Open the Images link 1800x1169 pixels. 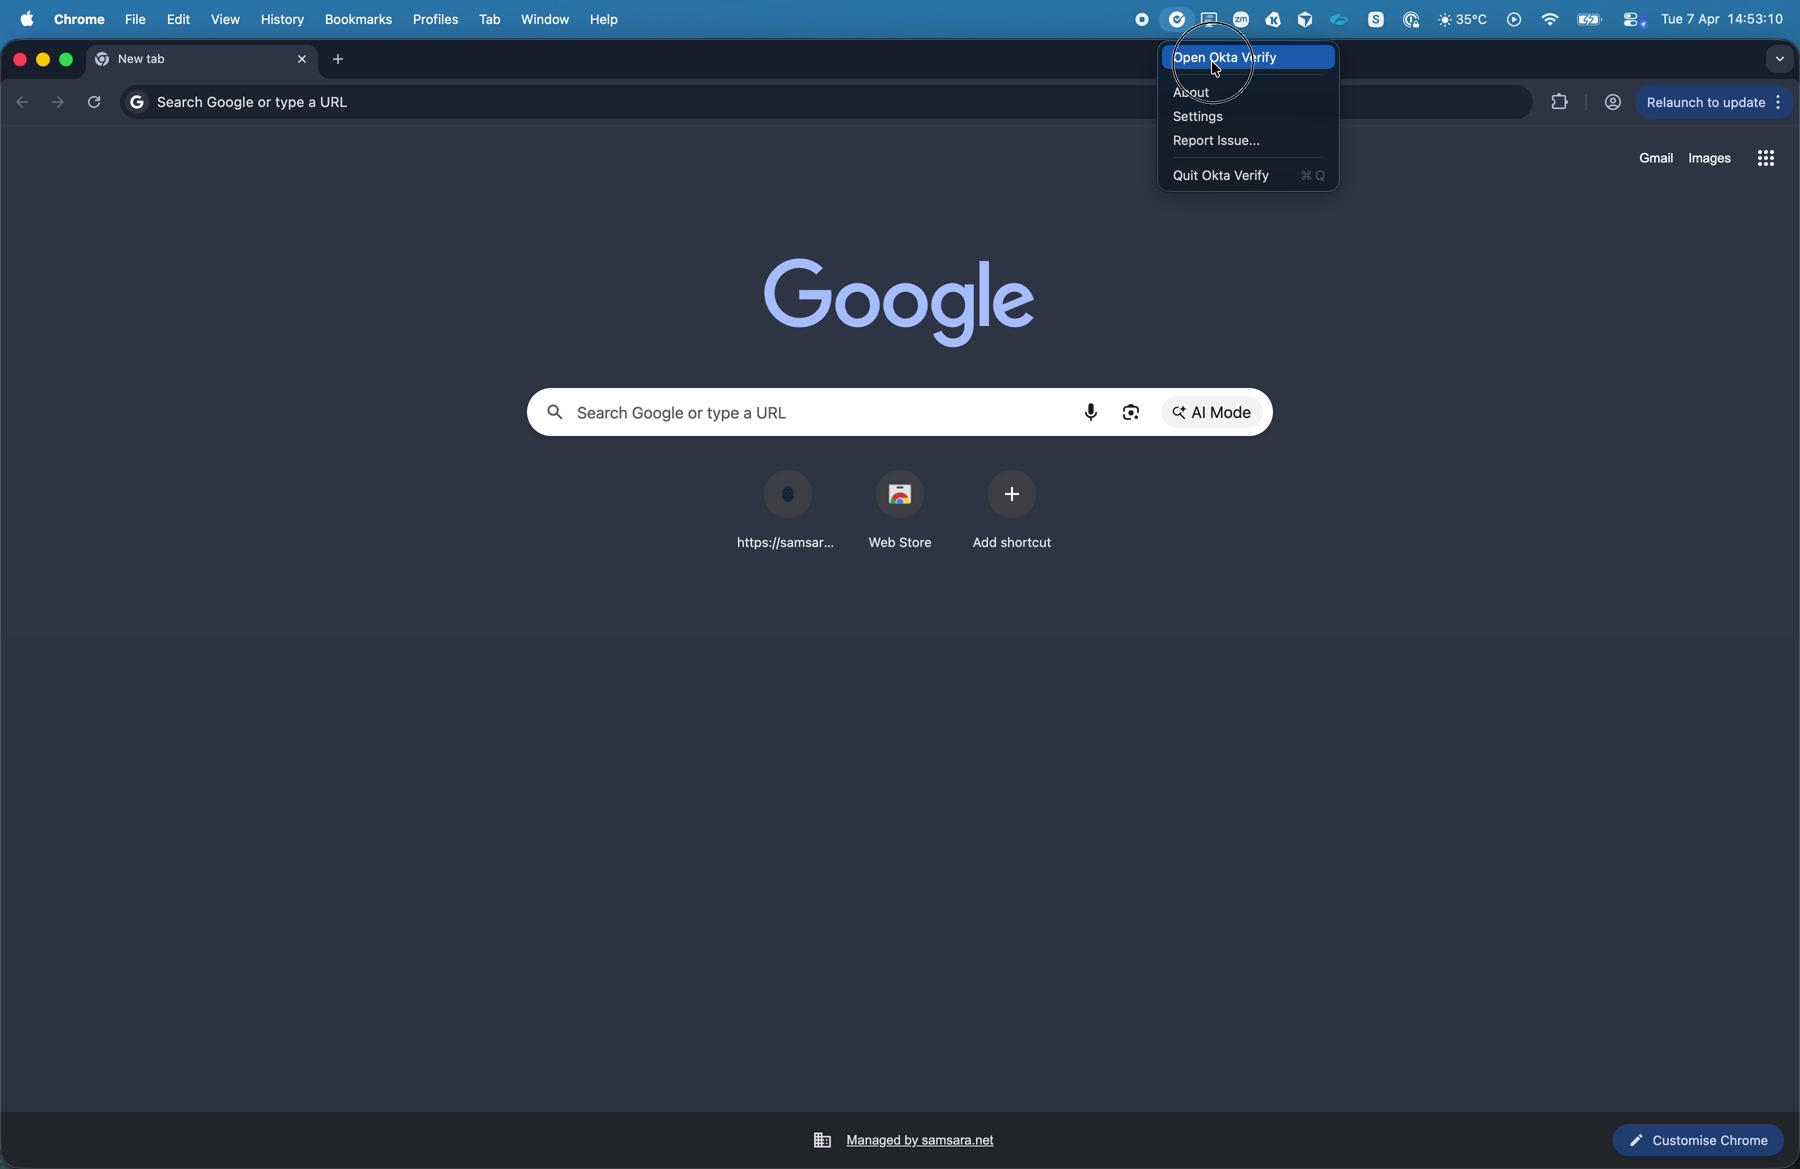tap(1709, 158)
